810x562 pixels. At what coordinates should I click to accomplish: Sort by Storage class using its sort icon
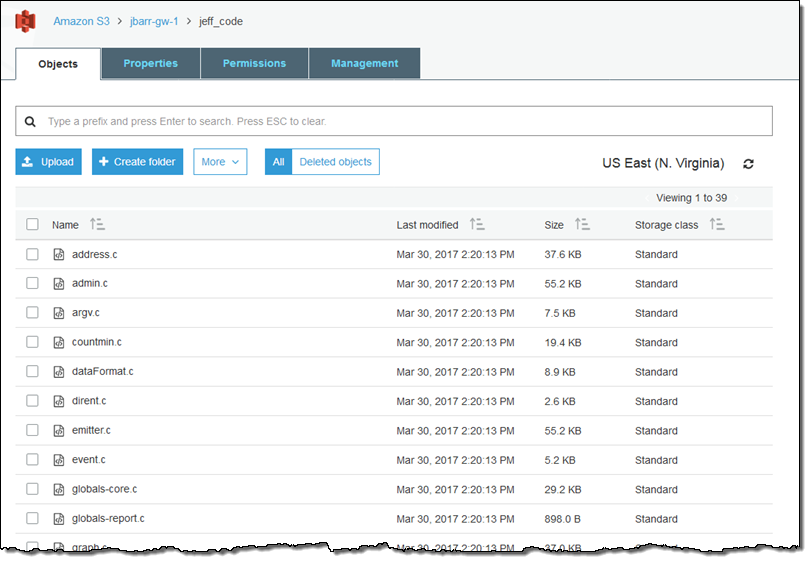(x=716, y=225)
